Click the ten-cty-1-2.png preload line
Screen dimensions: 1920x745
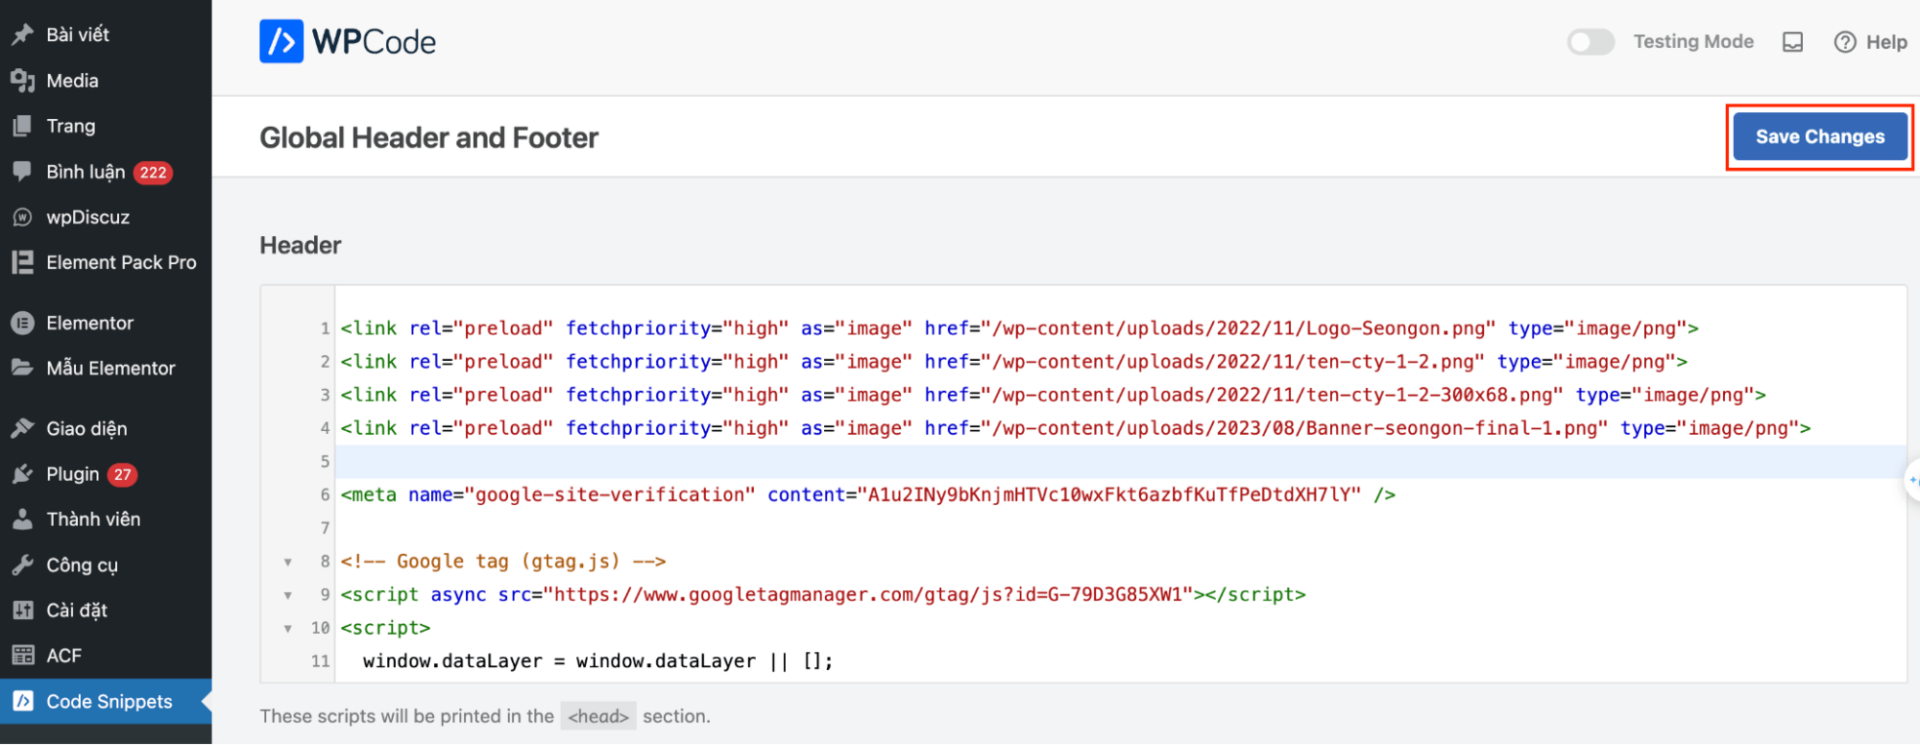pyautogui.click(x=1013, y=361)
